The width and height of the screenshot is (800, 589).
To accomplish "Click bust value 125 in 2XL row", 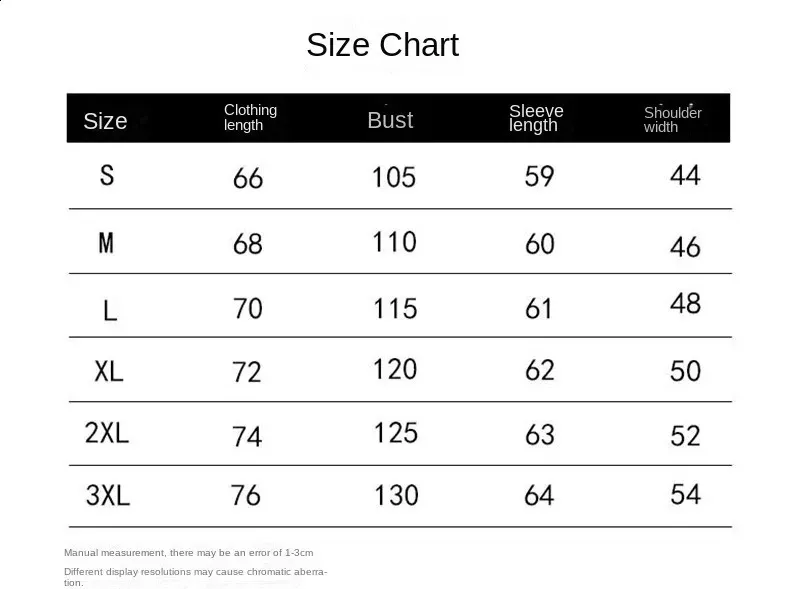I will click(x=395, y=433).
